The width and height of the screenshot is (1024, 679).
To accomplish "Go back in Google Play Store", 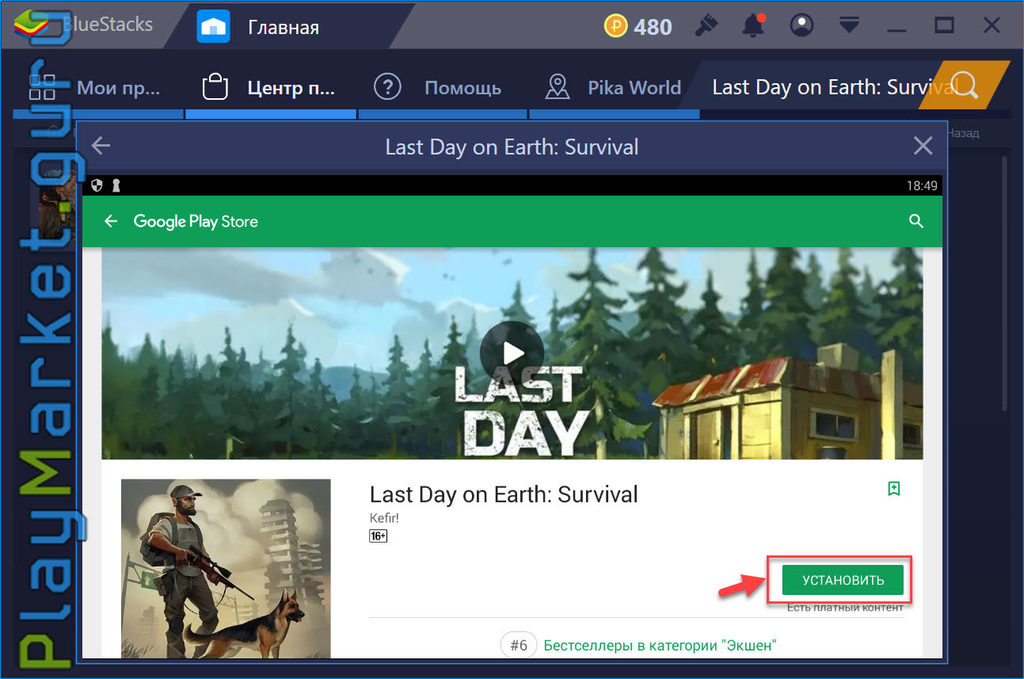I will tap(111, 221).
